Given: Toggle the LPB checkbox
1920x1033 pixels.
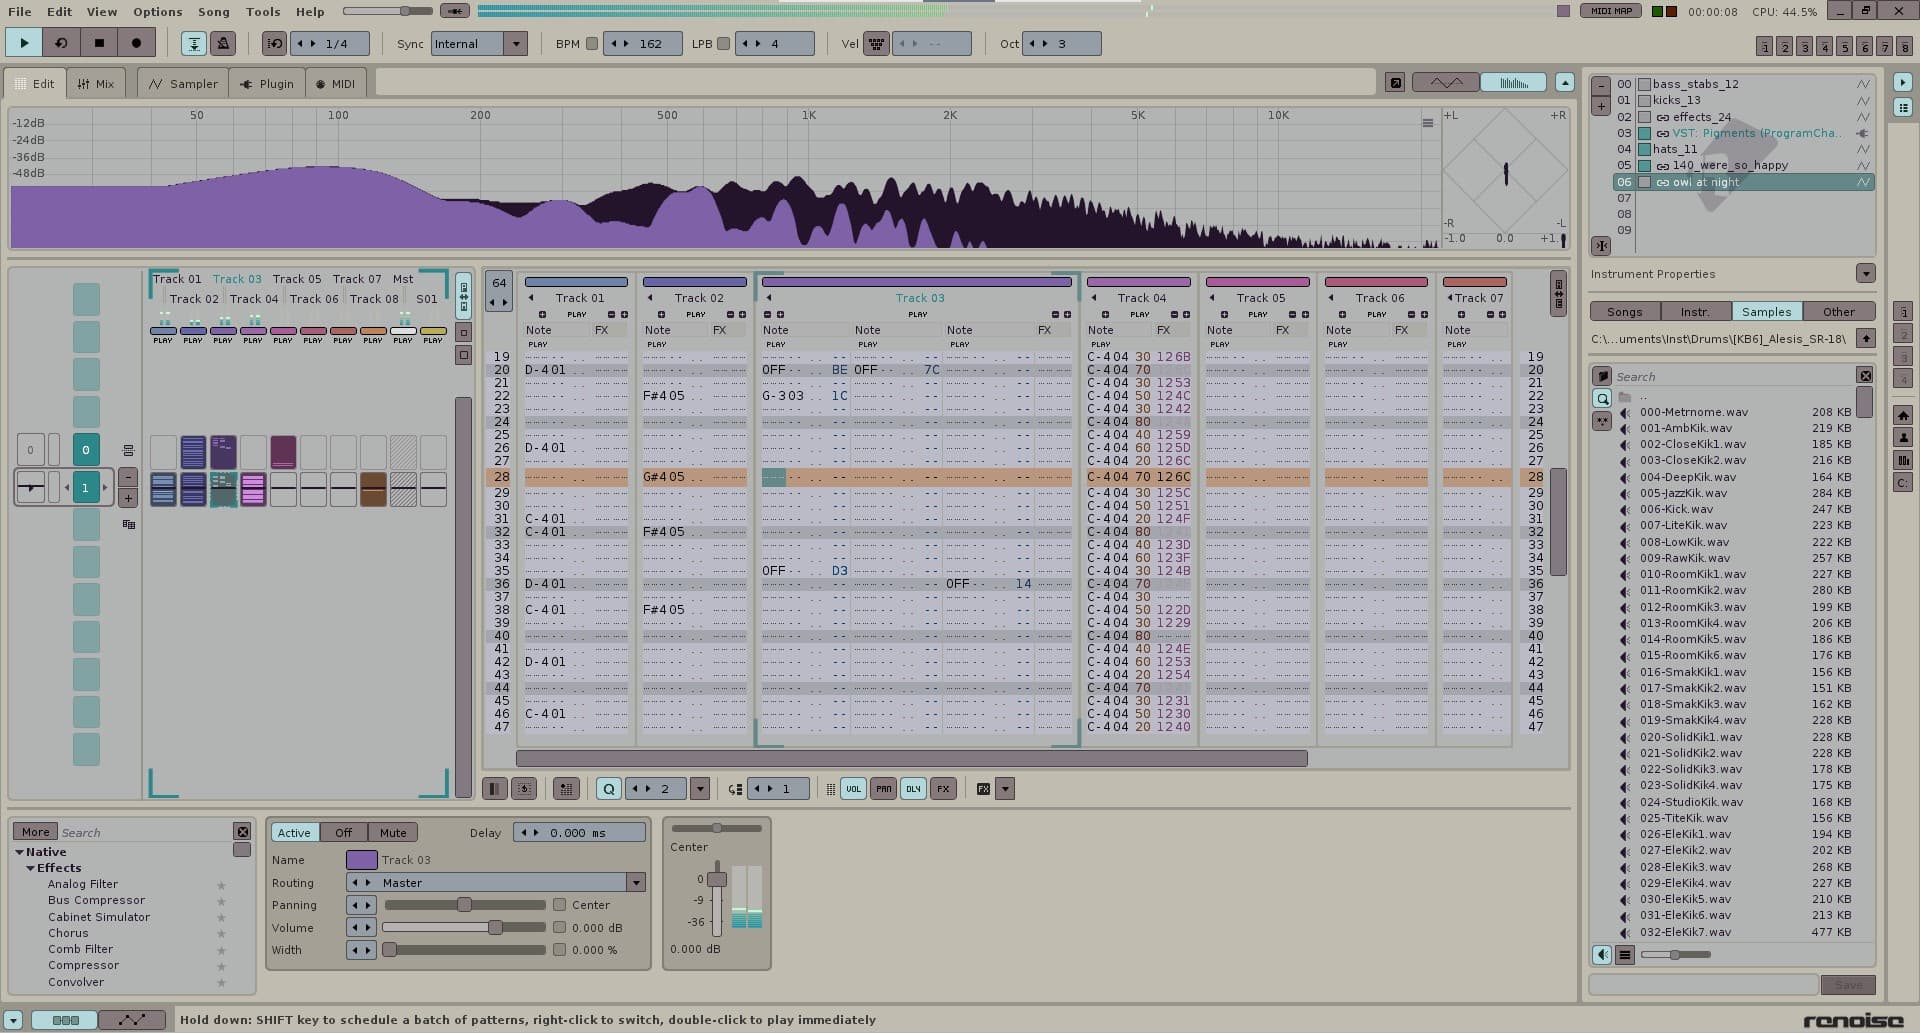Looking at the screenshot, I should [723, 43].
